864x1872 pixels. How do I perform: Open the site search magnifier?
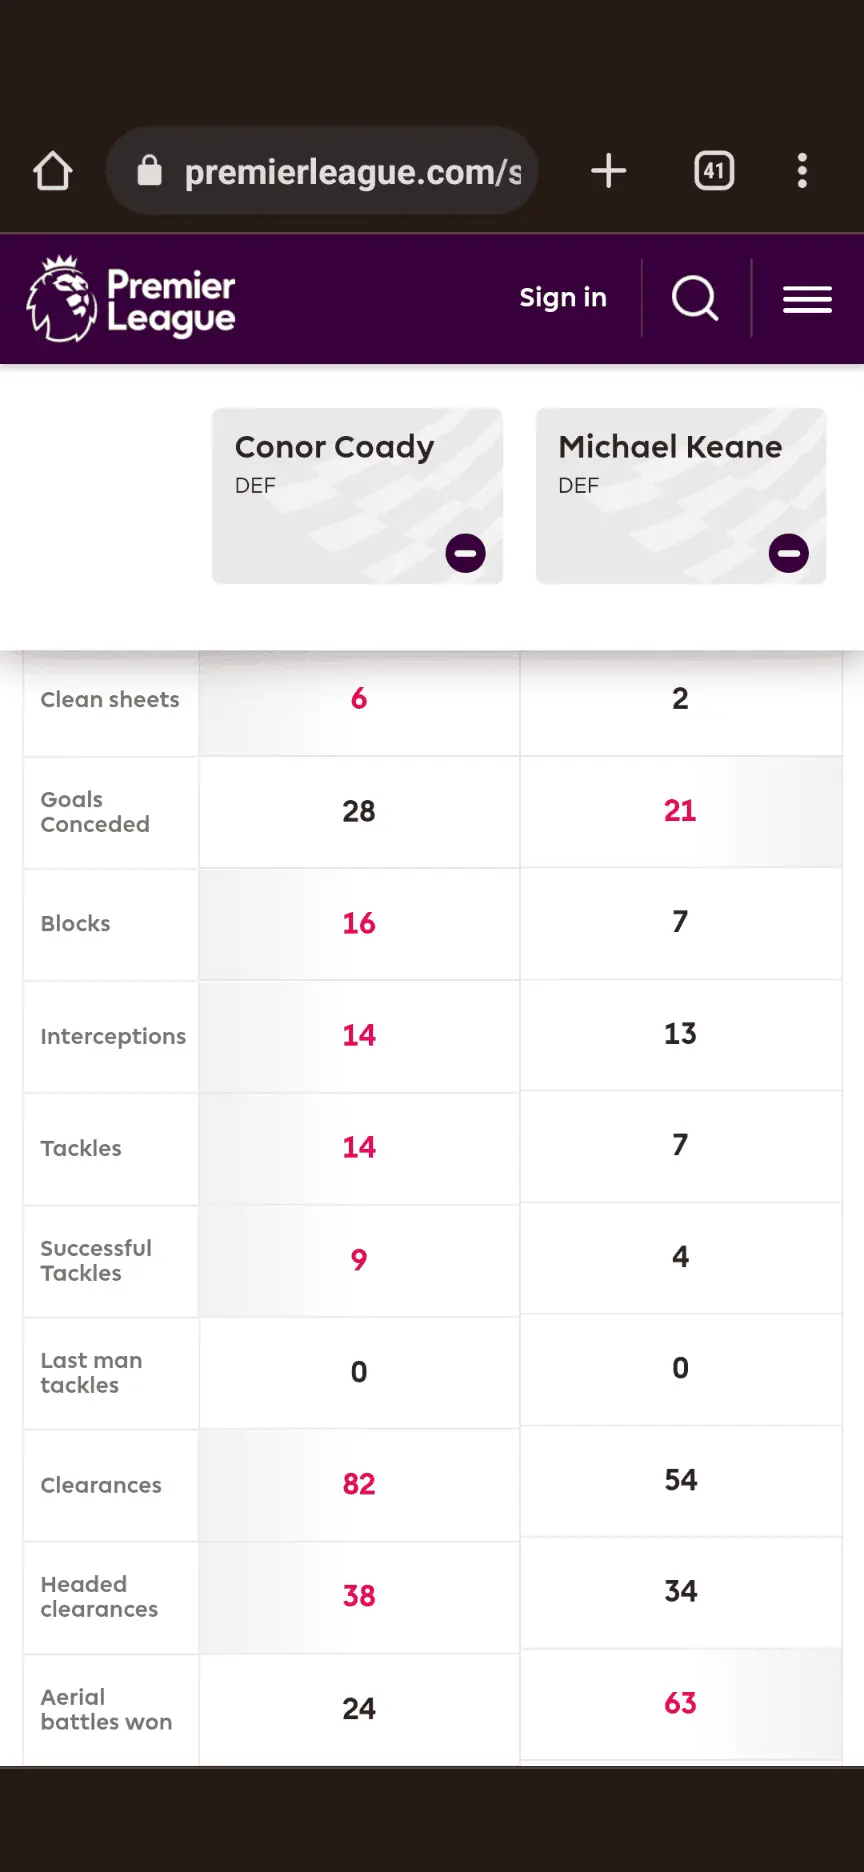pyautogui.click(x=695, y=298)
